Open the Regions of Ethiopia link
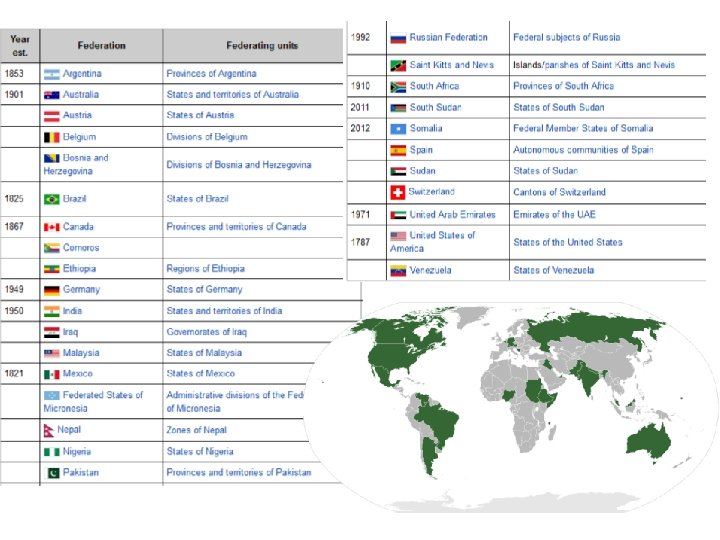720x540 pixels. 205,269
